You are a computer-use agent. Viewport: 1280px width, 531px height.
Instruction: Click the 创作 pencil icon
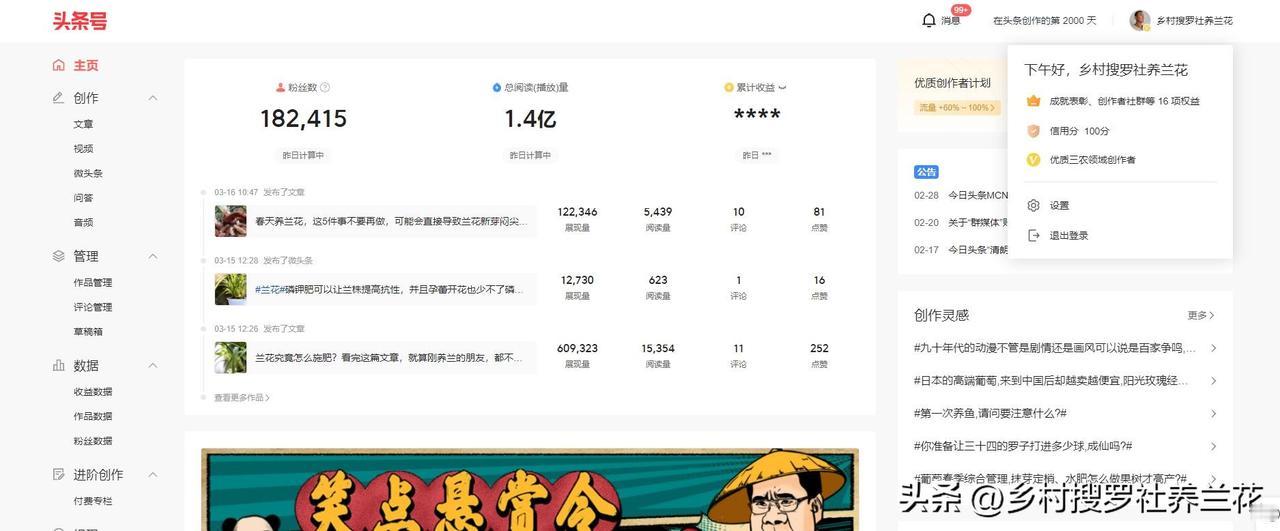pos(59,98)
